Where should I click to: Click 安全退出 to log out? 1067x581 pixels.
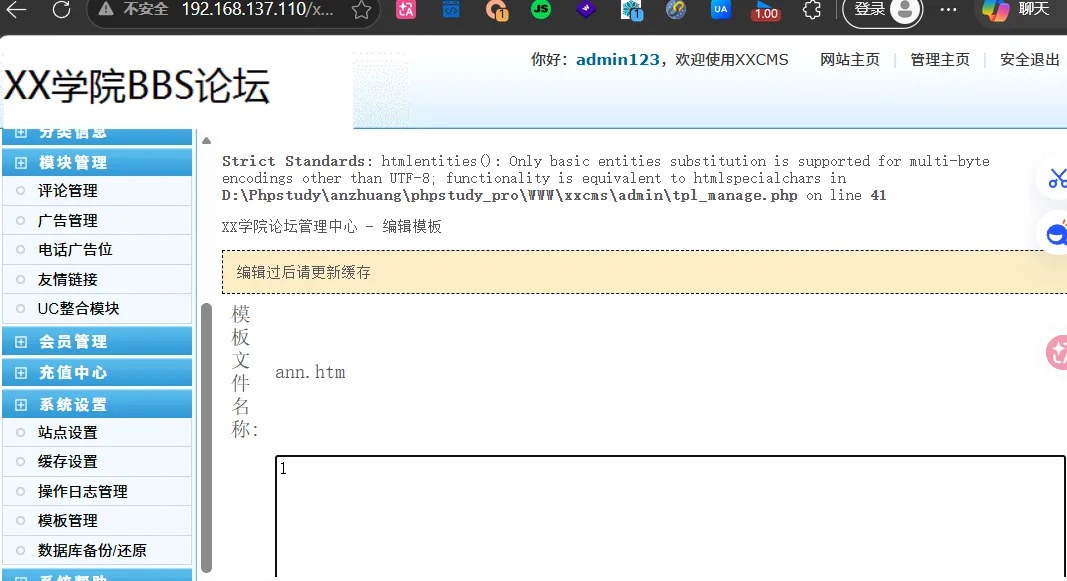click(1030, 60)
